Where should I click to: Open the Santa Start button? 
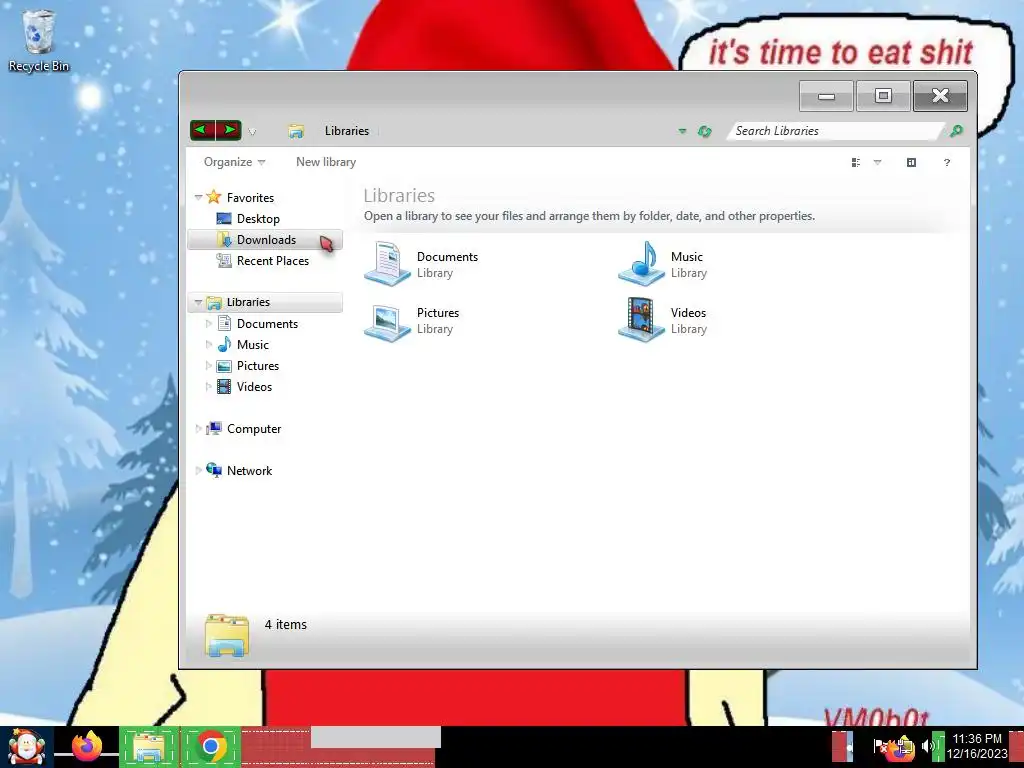[26, 747]
